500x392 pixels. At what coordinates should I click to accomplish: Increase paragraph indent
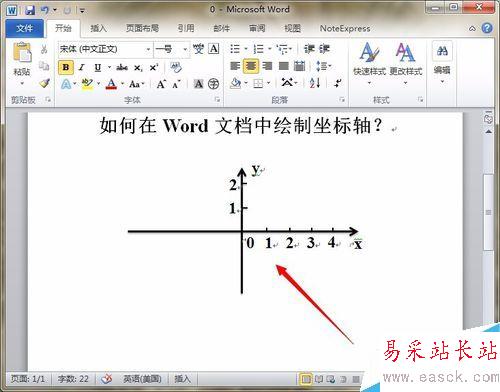324,49
